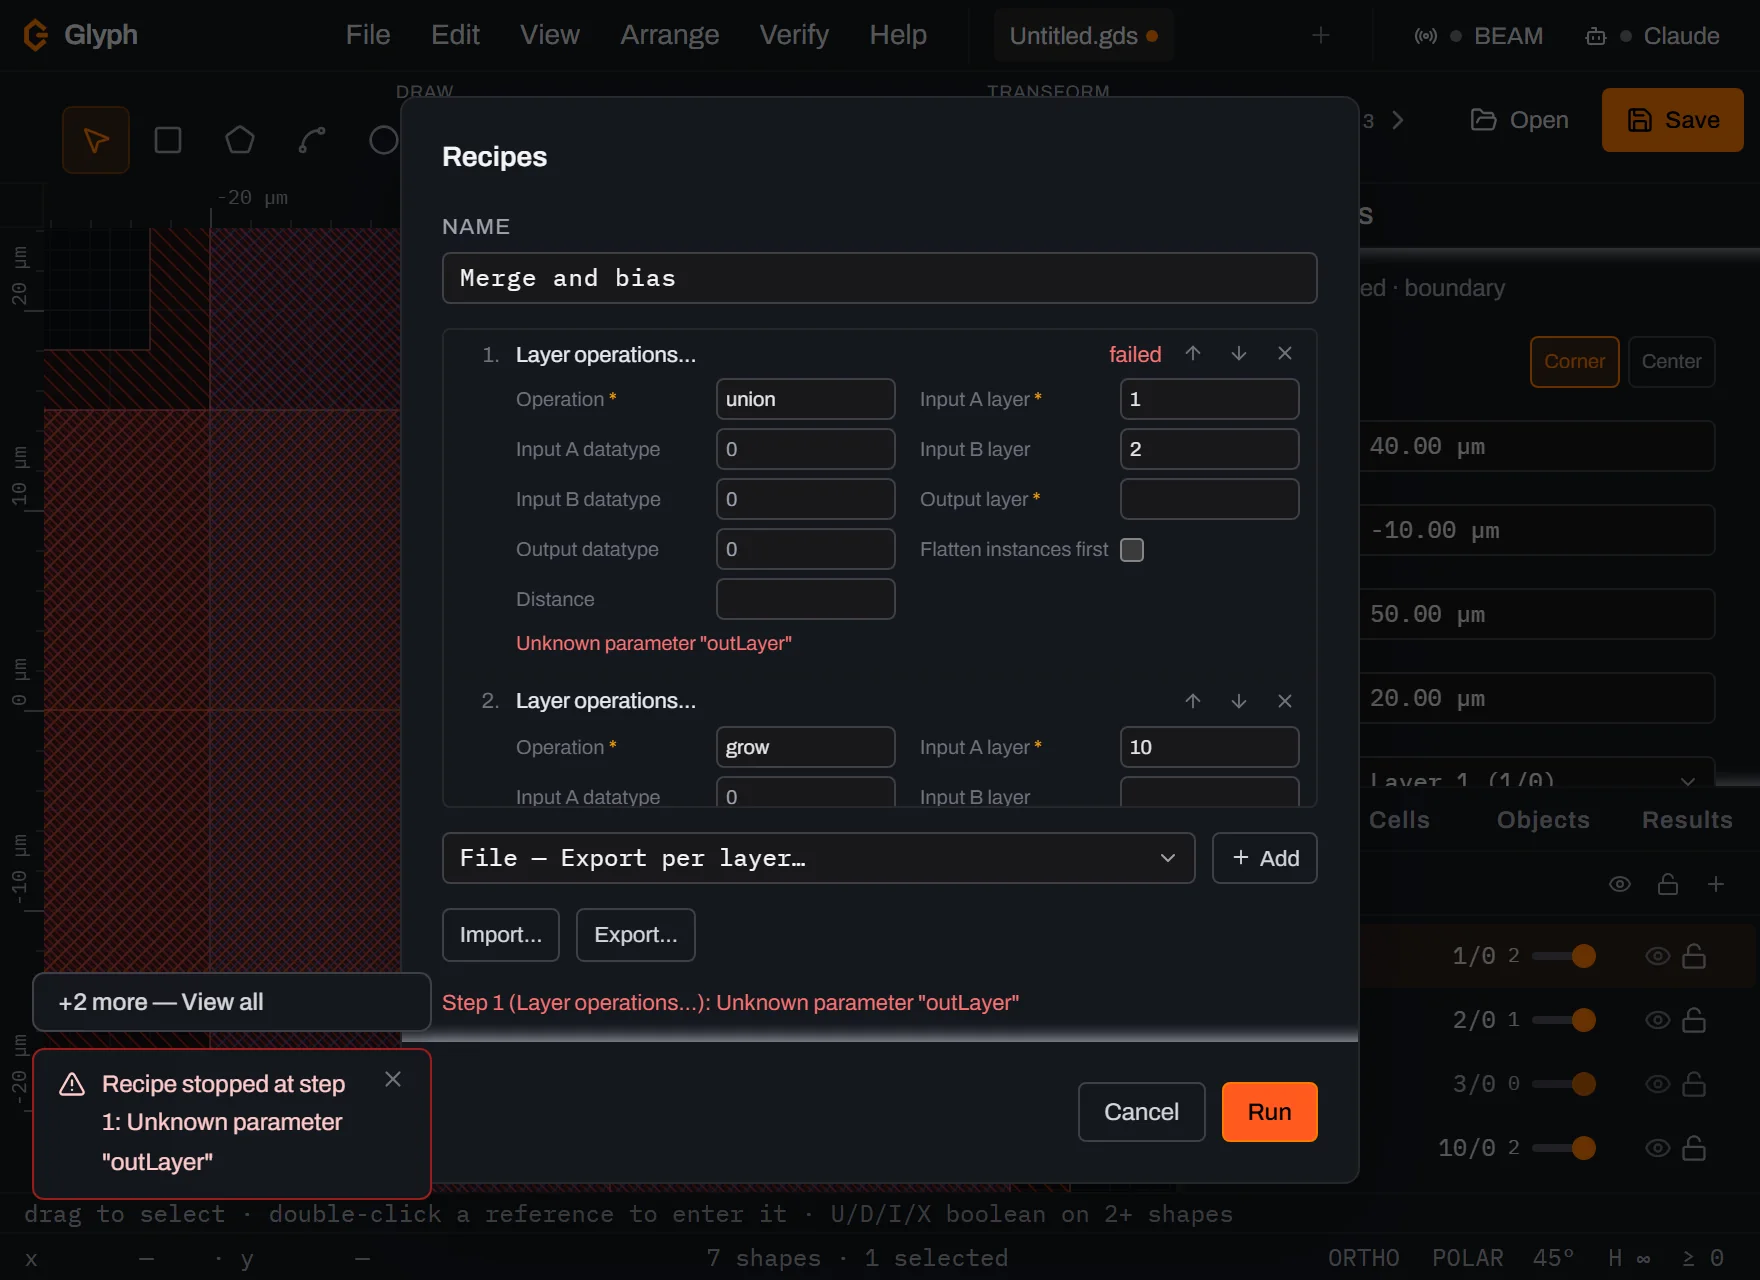1760x1280 pixels.
Task: Remove step 2 Layer operations
Action: [x=1285, y=701]
